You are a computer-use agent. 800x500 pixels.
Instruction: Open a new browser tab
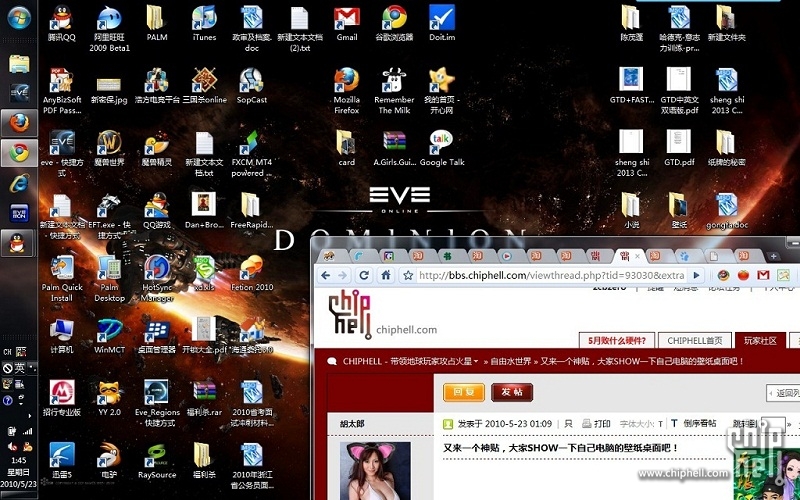773,256
